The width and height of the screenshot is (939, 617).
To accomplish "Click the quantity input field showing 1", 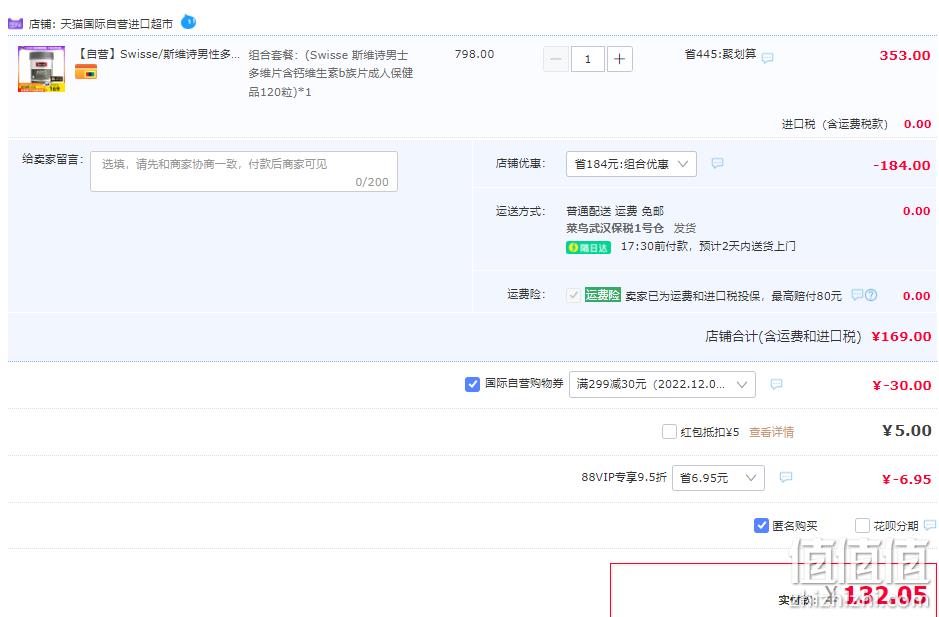I will [587, 59].
